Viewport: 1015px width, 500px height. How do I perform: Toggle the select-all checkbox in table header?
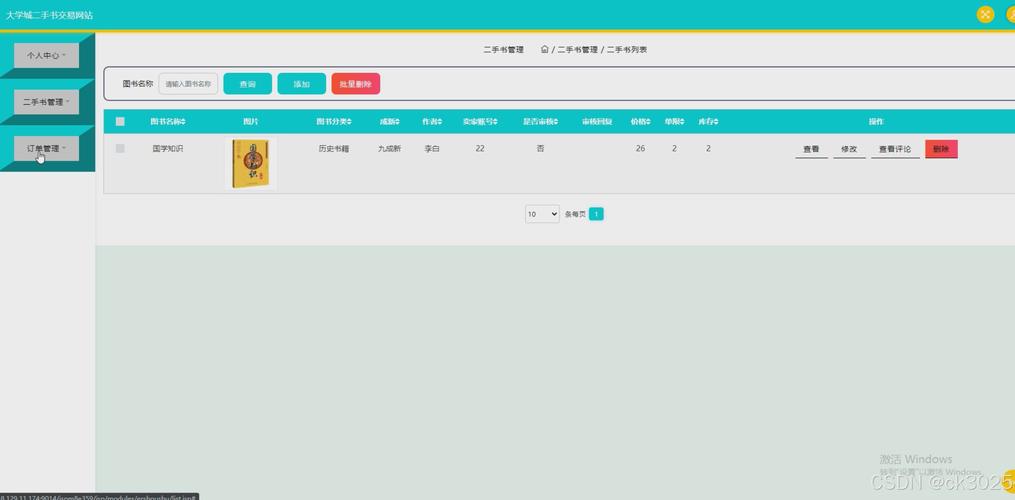[120, 122]
